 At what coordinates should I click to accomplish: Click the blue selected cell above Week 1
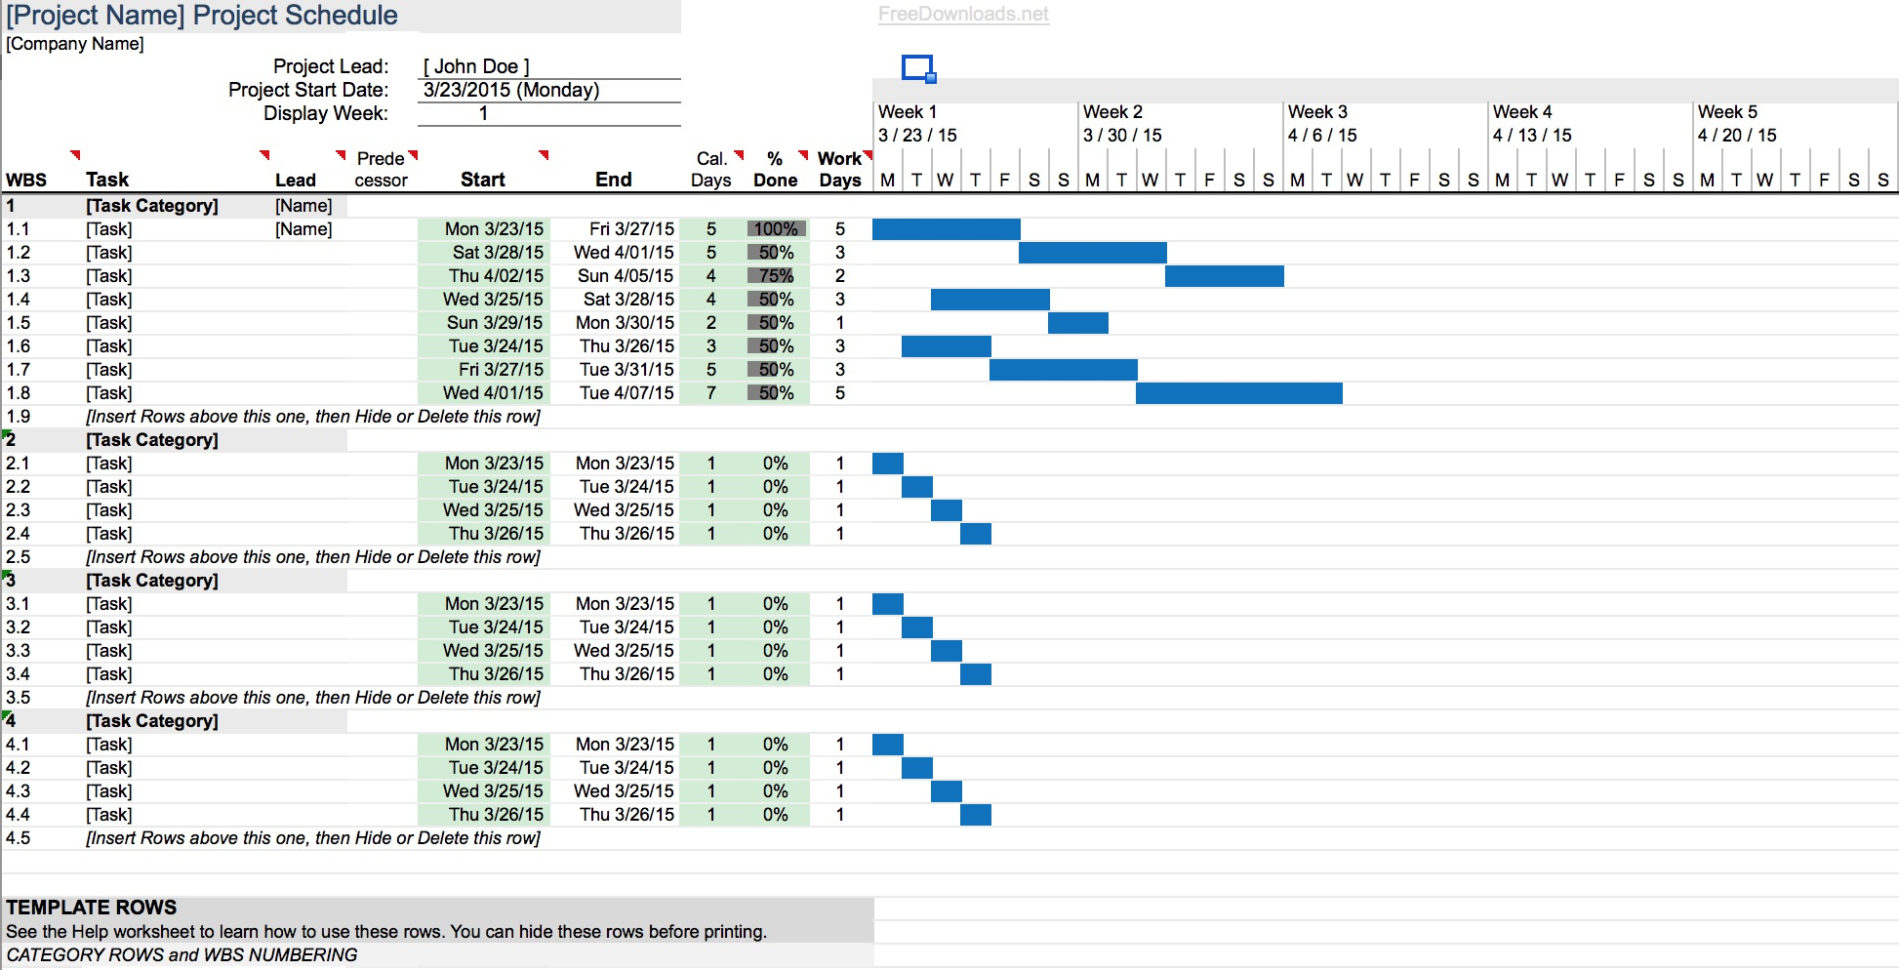pyautogui.click(x=916, y=68)
